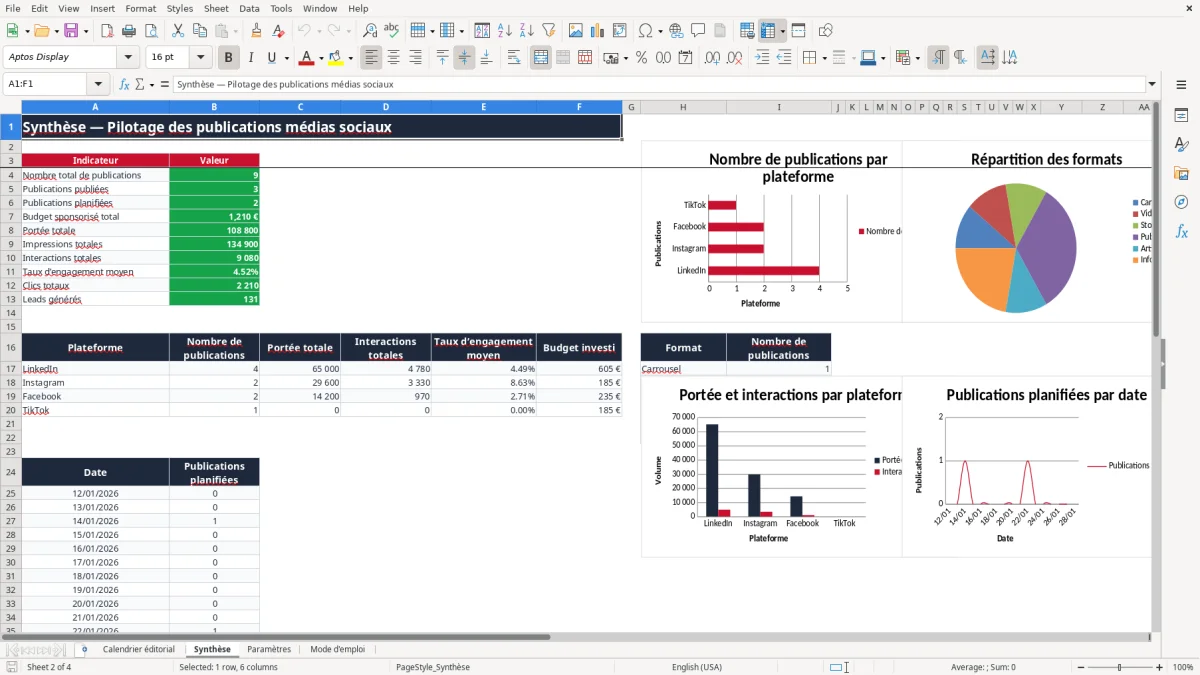Viewport: 1200px width, 675px height.
Task: Insert a hyperlink via globe icon
Action: tap(676, 31)
